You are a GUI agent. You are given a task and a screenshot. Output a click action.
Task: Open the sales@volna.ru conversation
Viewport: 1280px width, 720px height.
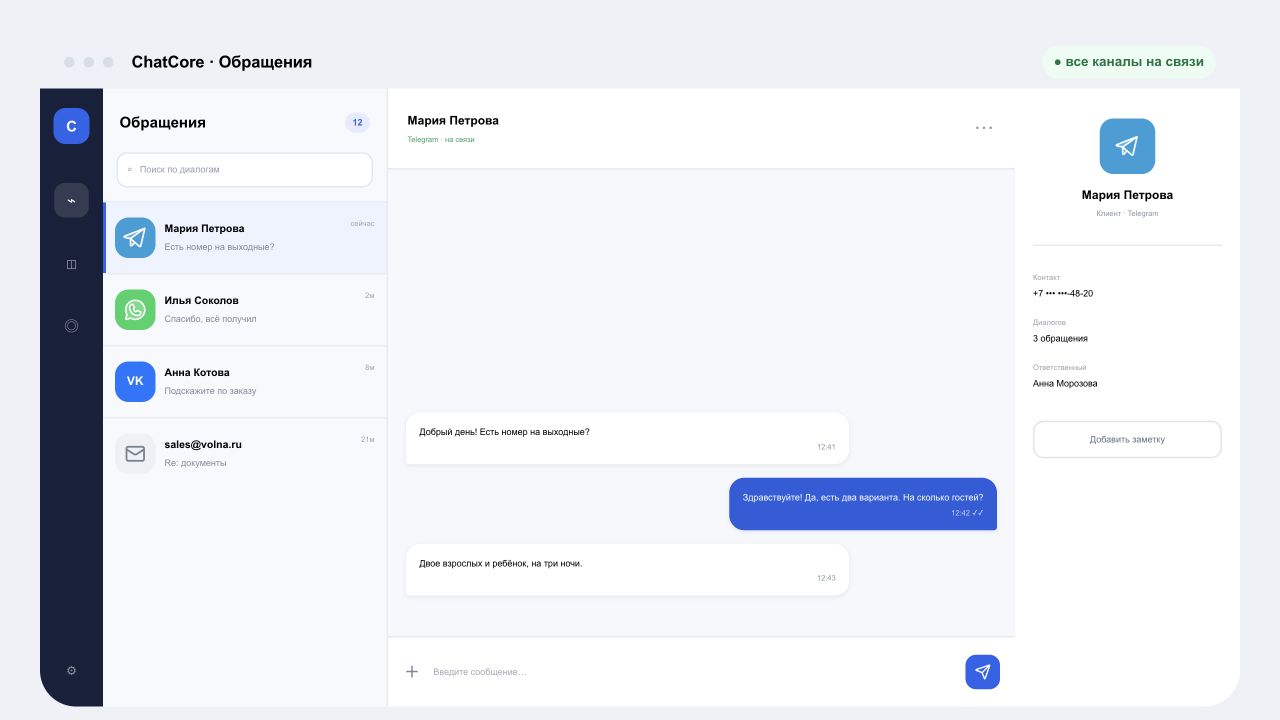click(245, 454)
